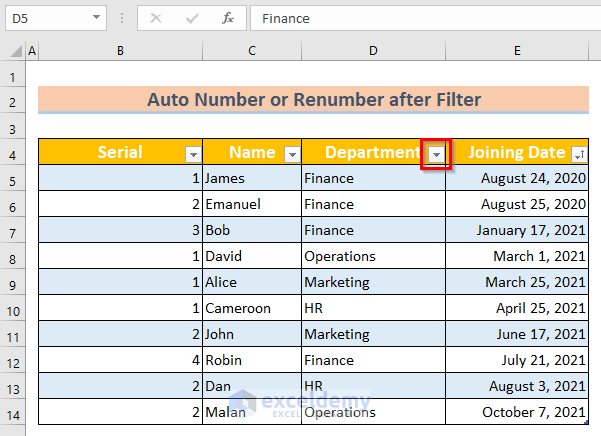Open the Serial column filter dropdown
This screenshot has height=436, width=601.
click(x=193, y=154)
